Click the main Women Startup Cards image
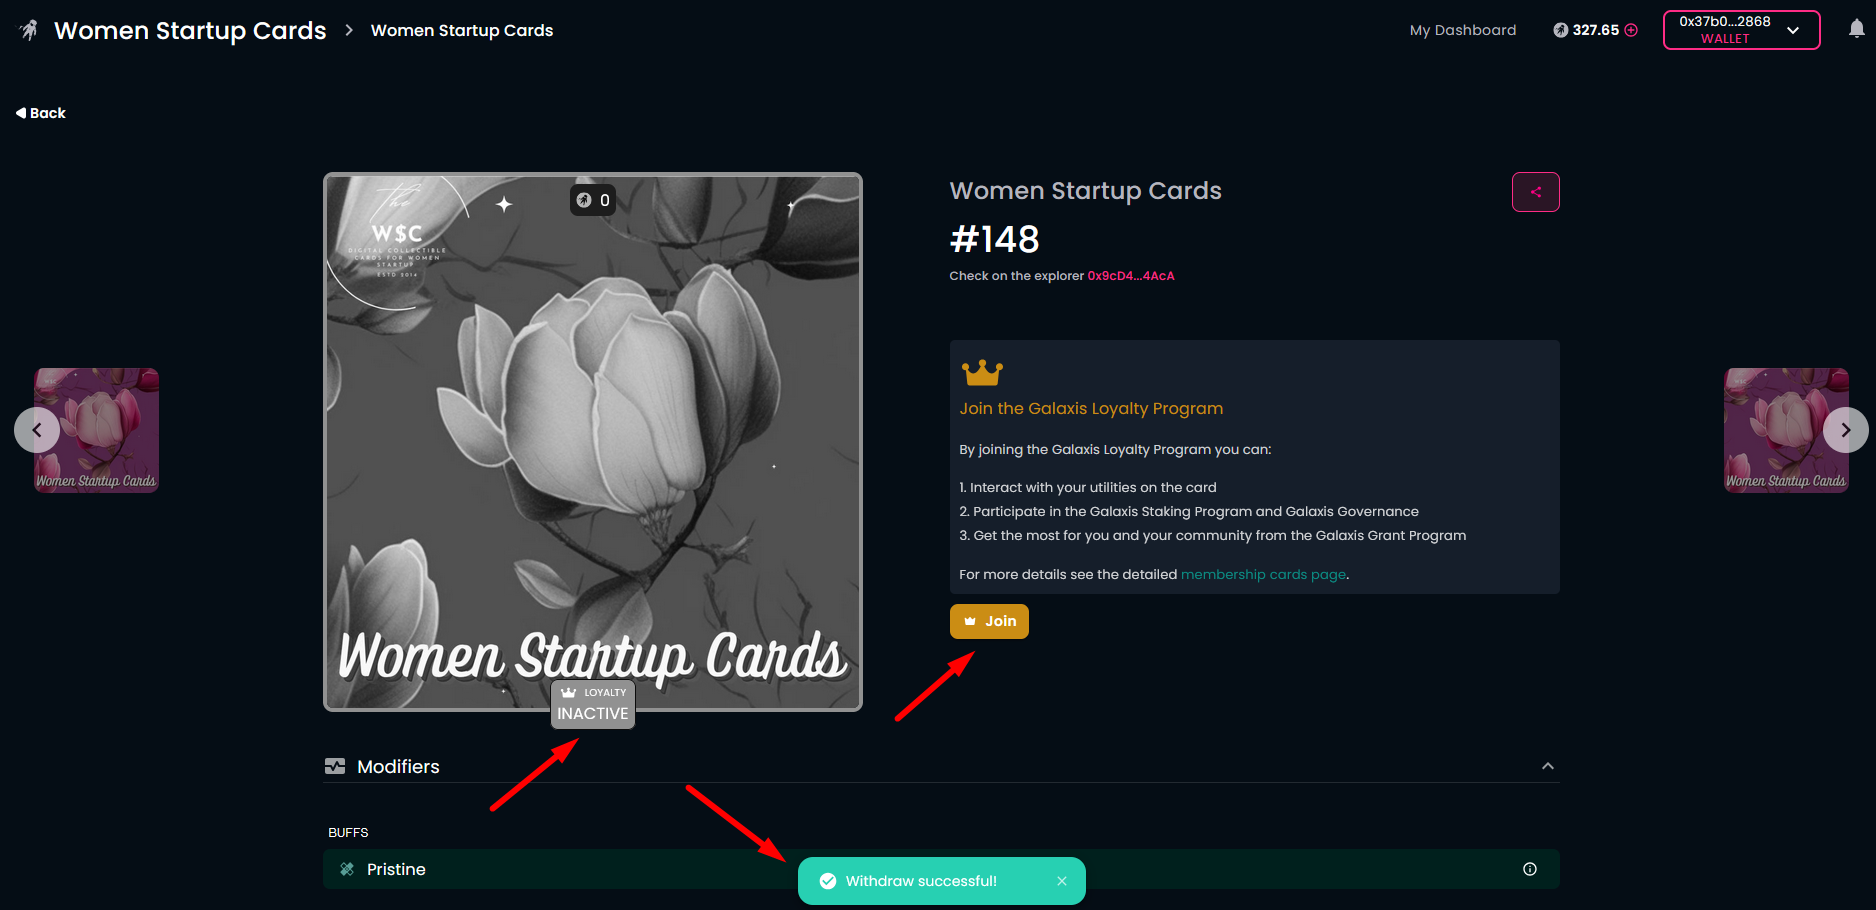Image resolution: width=1876 pixels, height=910 pixels. pos(593,442)
